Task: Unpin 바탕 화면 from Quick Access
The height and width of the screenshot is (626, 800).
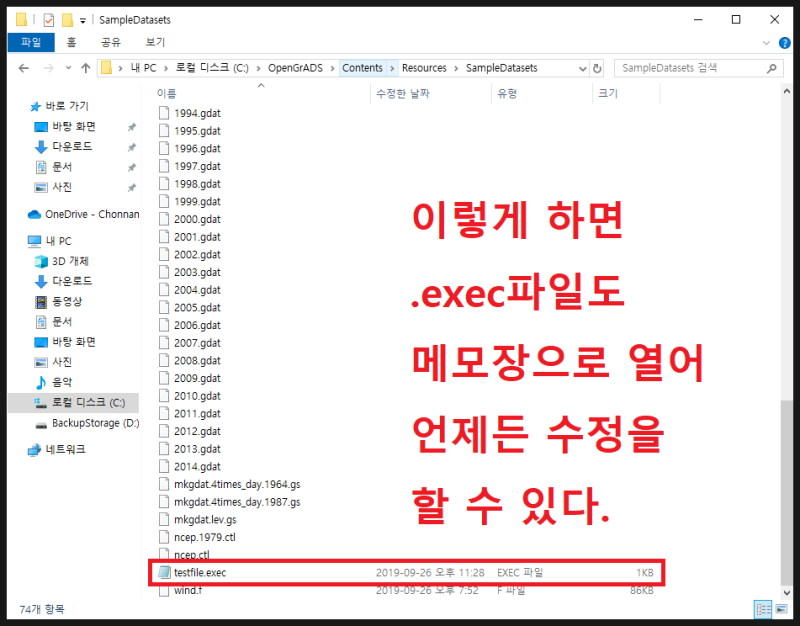Action: (x=131, y=127)
